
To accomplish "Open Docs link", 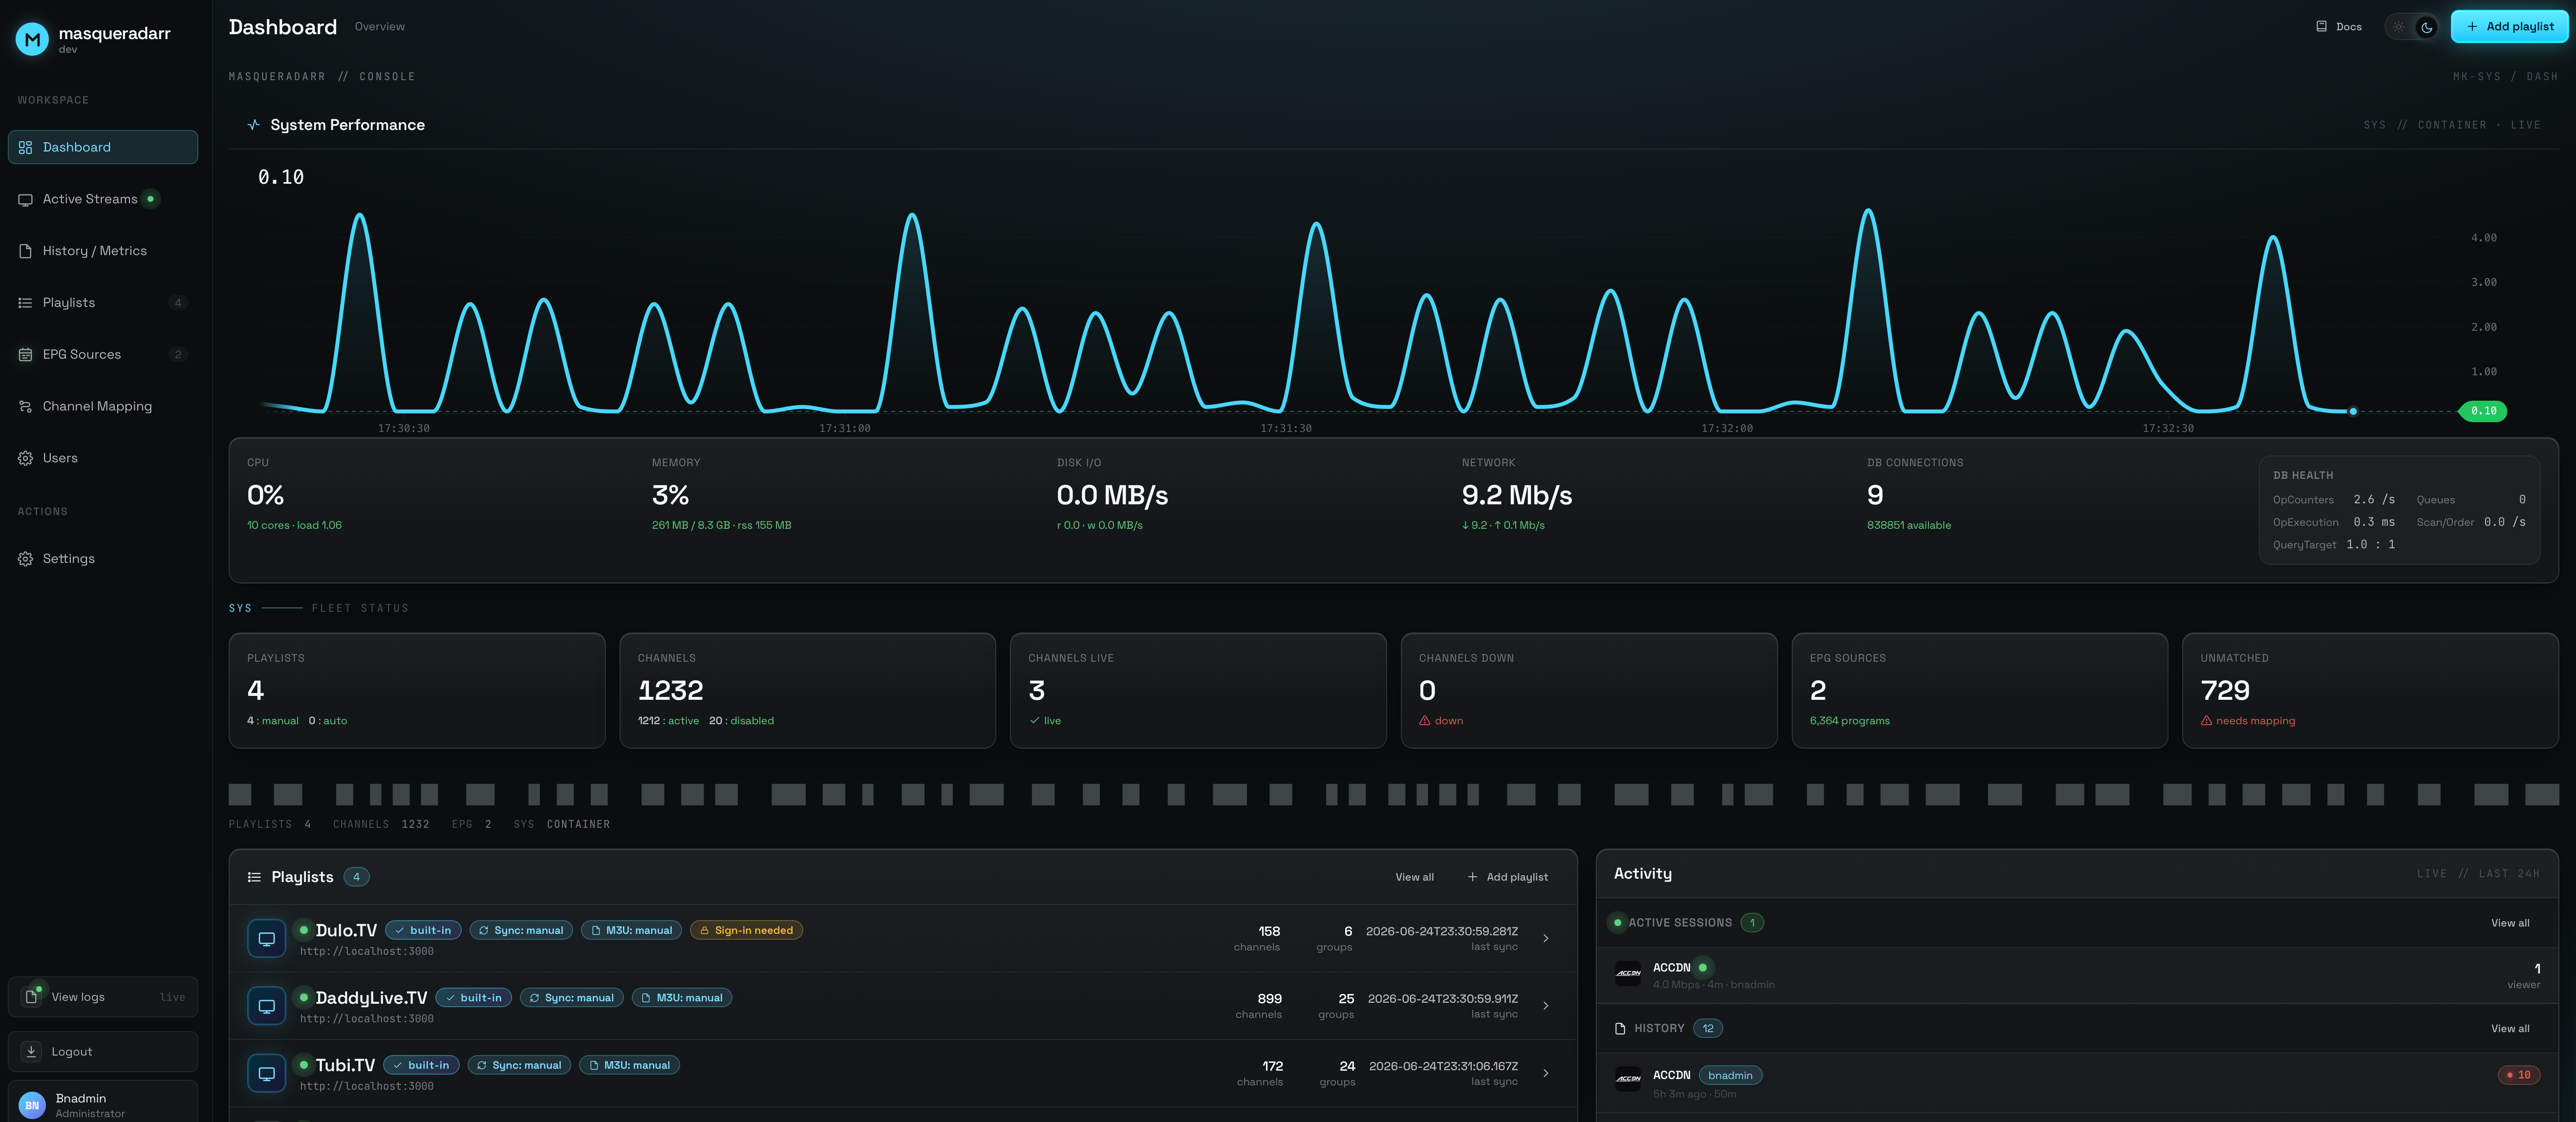I will [x=2339, y=27].
